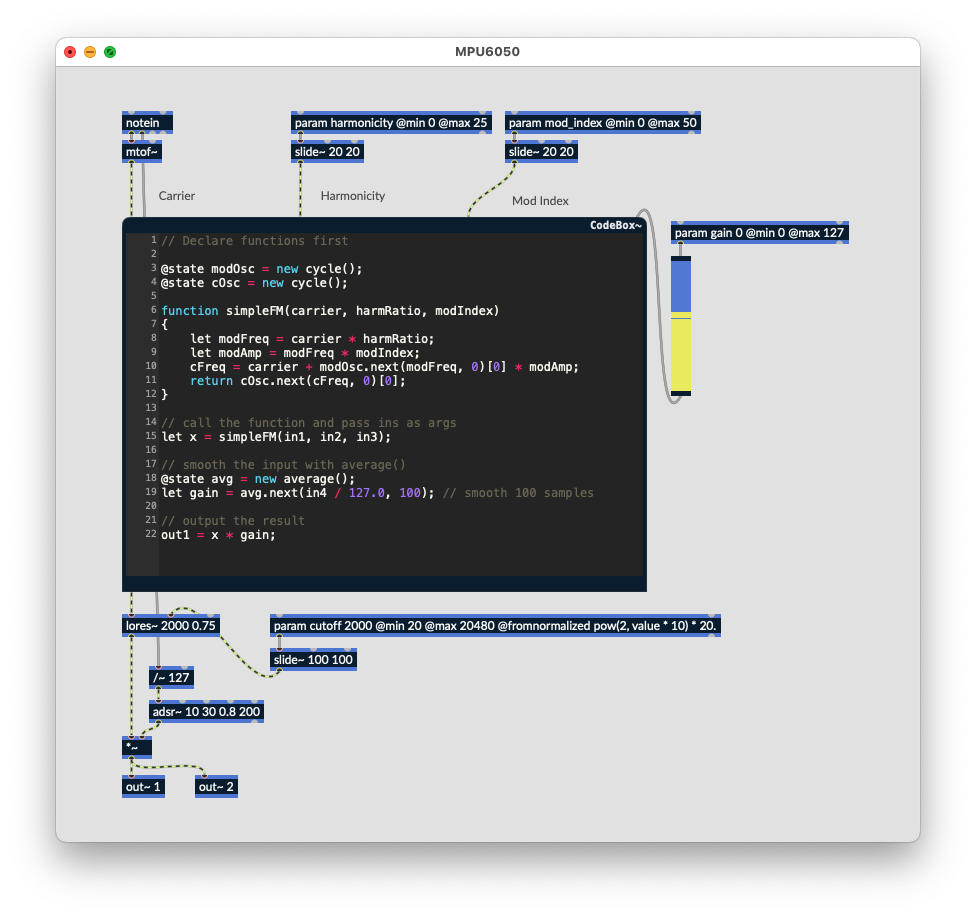Select the /~ 127 divide object

[171, 678]
